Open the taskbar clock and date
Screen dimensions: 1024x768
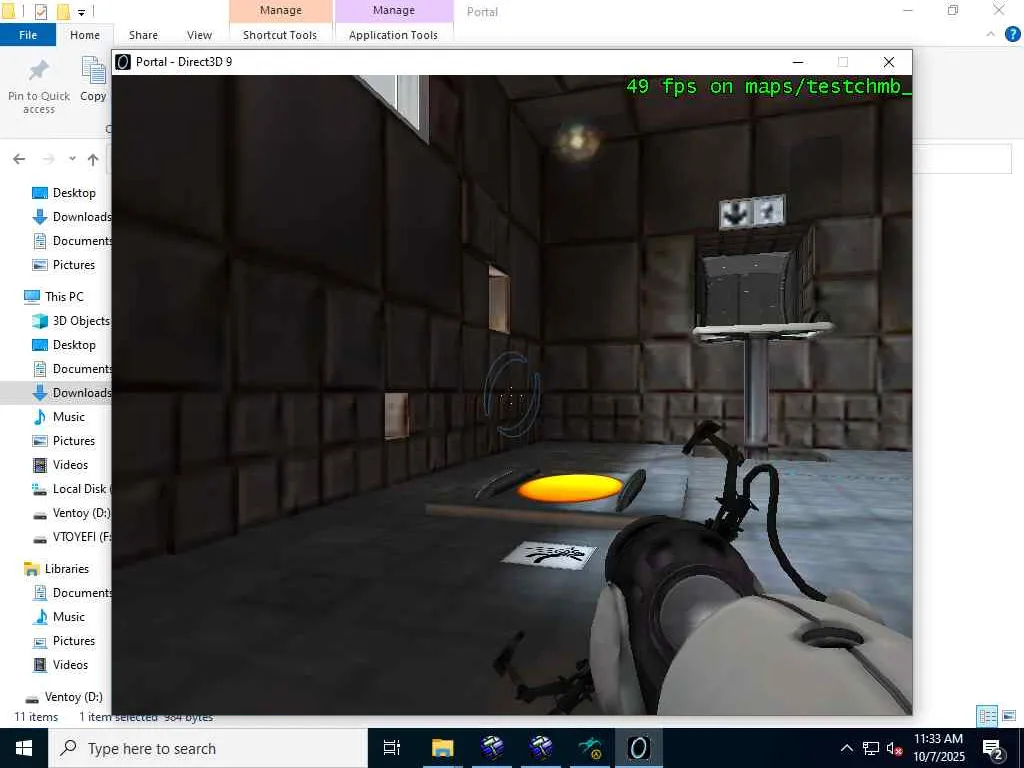click(938, 748)
